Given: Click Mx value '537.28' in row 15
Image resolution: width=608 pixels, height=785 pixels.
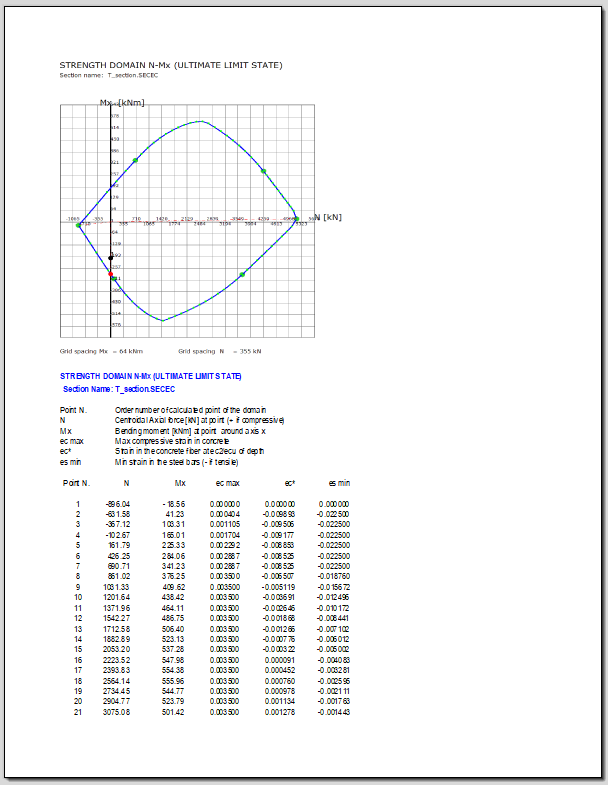Looking at the screenshot, I should [x=173, y=649].
